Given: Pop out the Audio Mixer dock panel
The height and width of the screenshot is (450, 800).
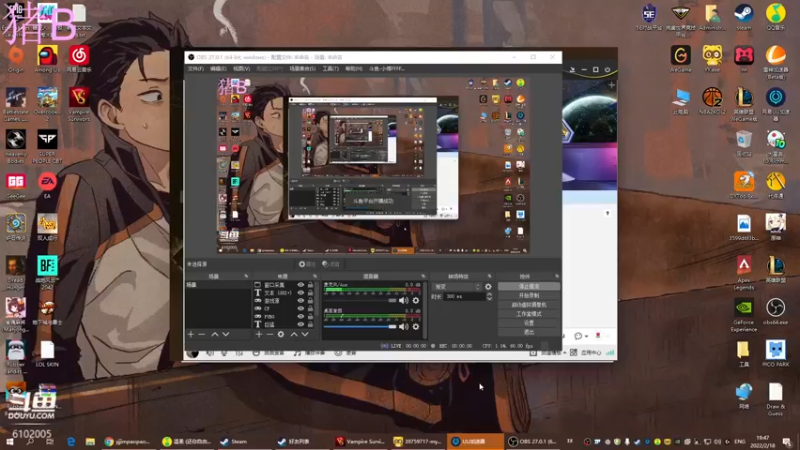Looking at the screenshot, I should click(x=423, y=276).
